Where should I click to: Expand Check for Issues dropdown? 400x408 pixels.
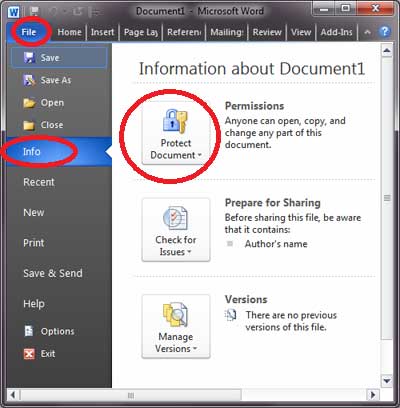176,230
